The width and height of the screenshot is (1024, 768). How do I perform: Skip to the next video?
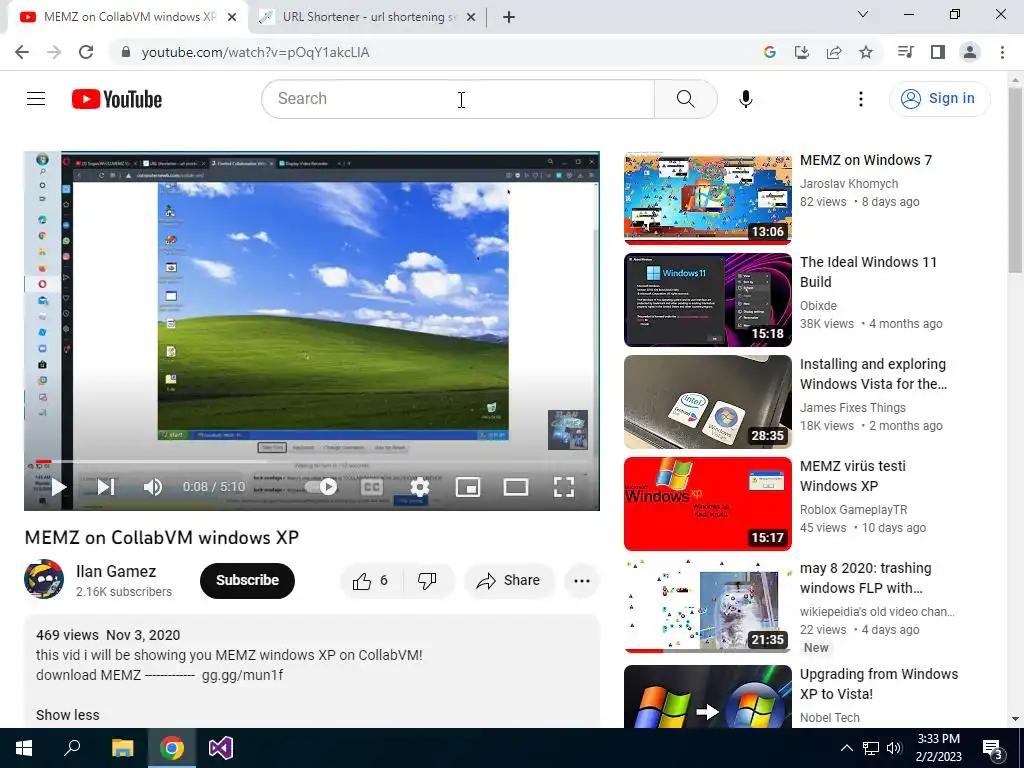(106, 487)
